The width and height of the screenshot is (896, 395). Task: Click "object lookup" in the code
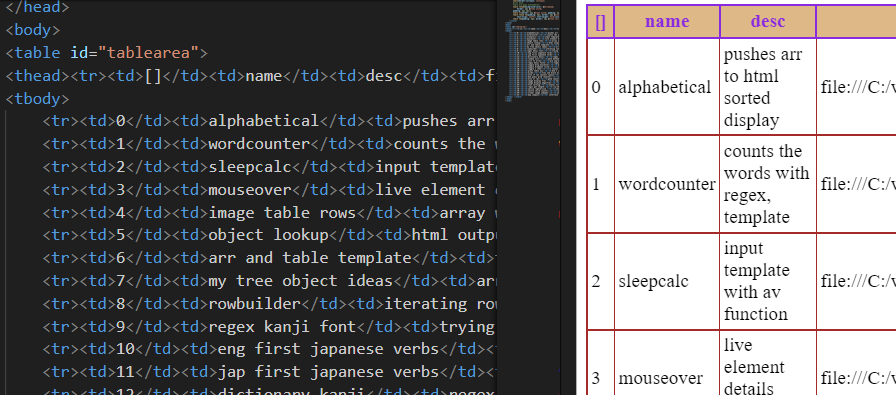269,235
